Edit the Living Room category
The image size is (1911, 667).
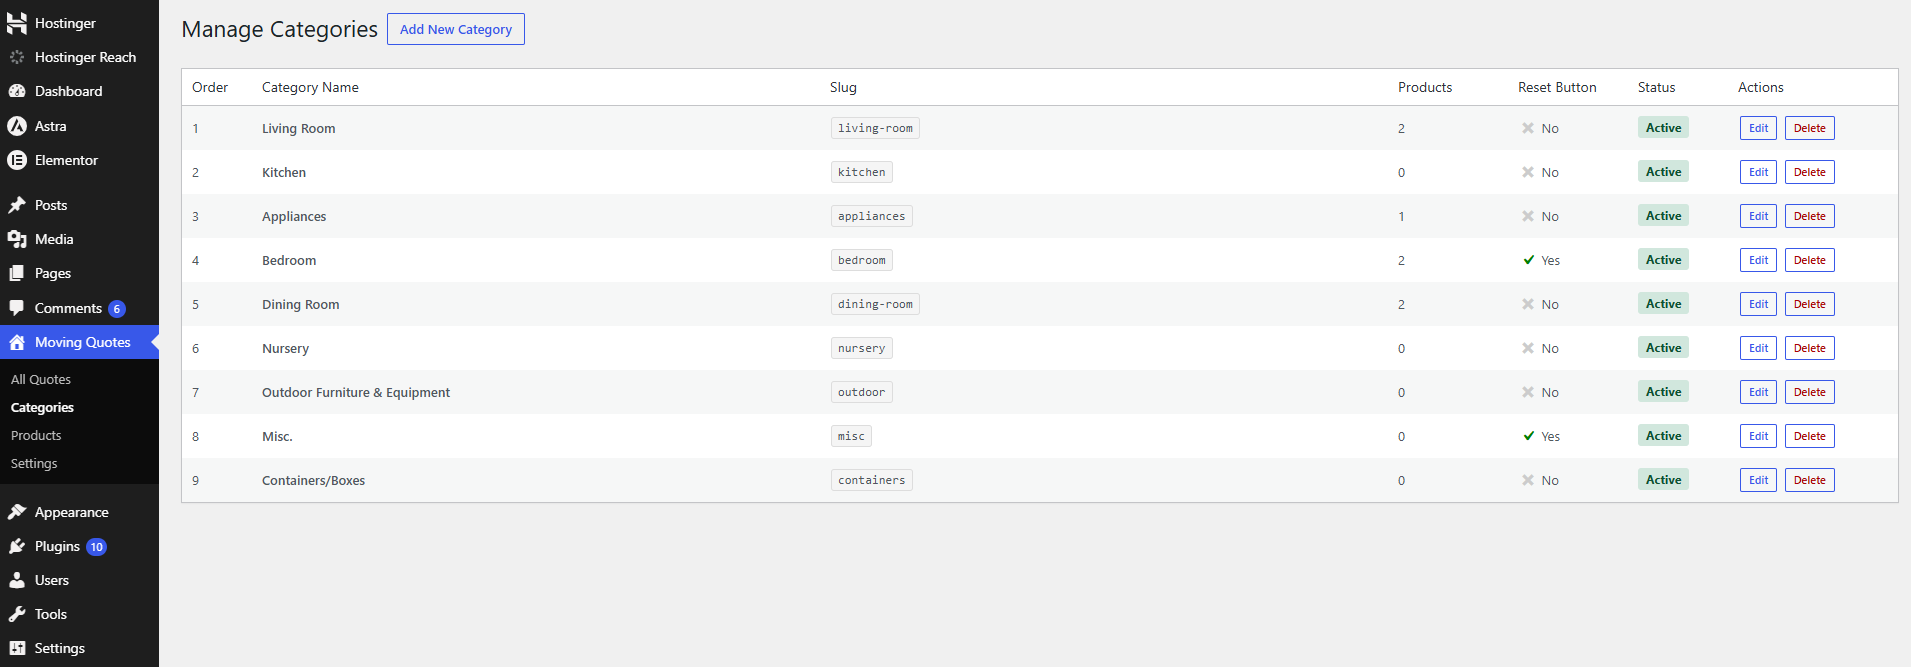(x=1758, y=128)
